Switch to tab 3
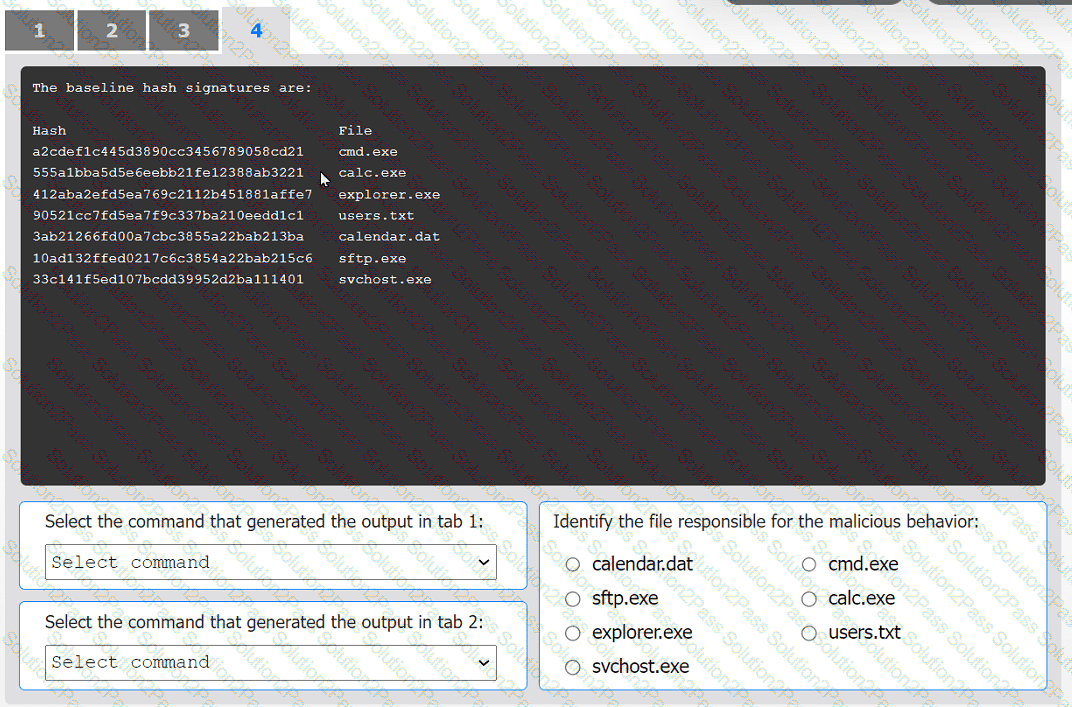 pos(183,31)
